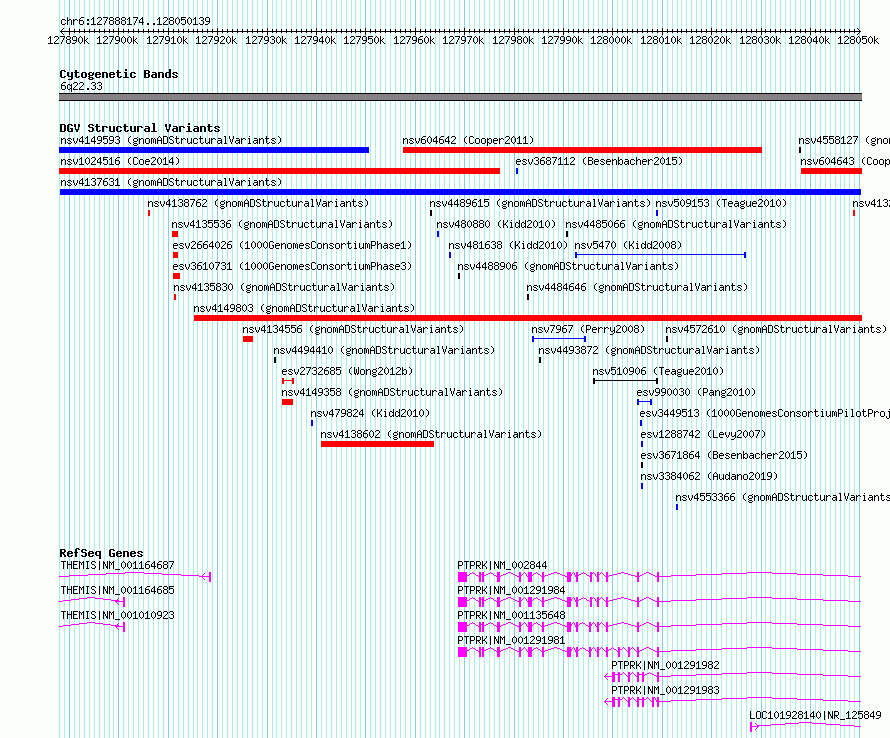Select LOC101928140|NR_125849 gene label
This screenshot has height=738, width=890.
pyautogui.click(x=815, y=715)
